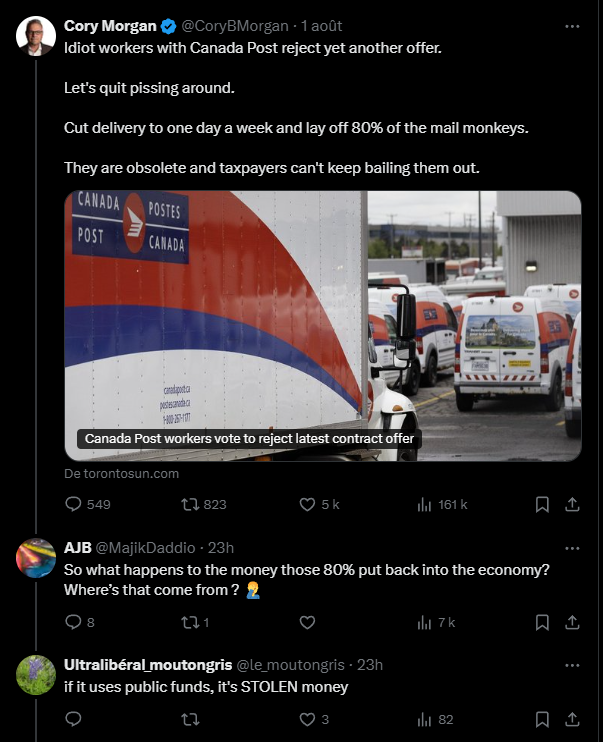Repost AJB's reply
The image size is (603, 742).
coord(189,622)
